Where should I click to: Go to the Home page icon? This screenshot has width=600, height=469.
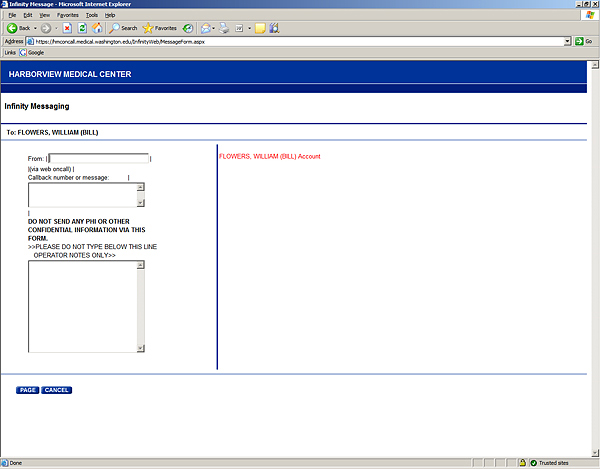[x=97, y=28]
